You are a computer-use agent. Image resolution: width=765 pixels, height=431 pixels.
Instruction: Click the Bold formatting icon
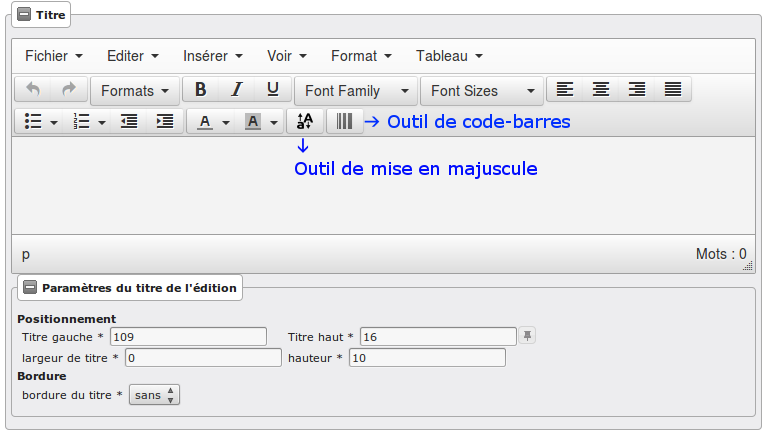[x=200, y=90]
